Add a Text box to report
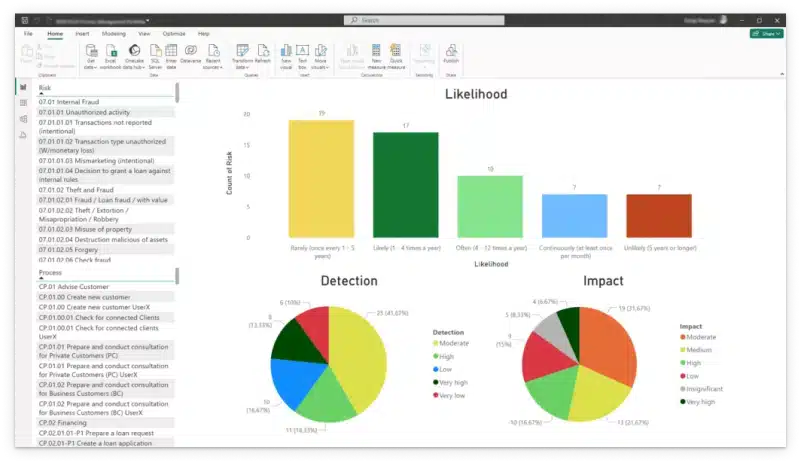This screenshot has width=801, height=464. coord(302,51)
